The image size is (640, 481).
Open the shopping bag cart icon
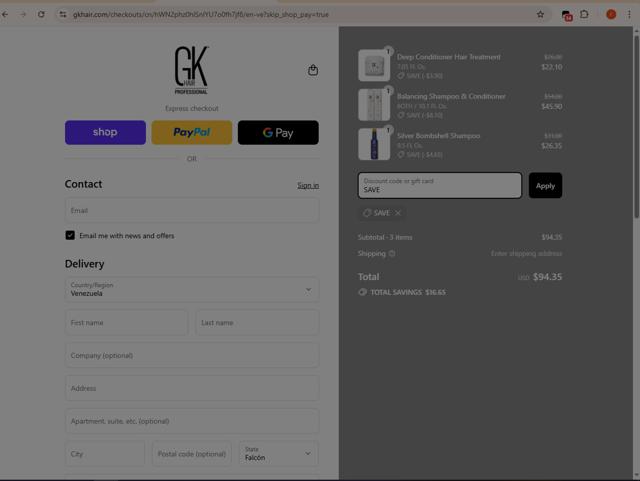tap(313, 70)
